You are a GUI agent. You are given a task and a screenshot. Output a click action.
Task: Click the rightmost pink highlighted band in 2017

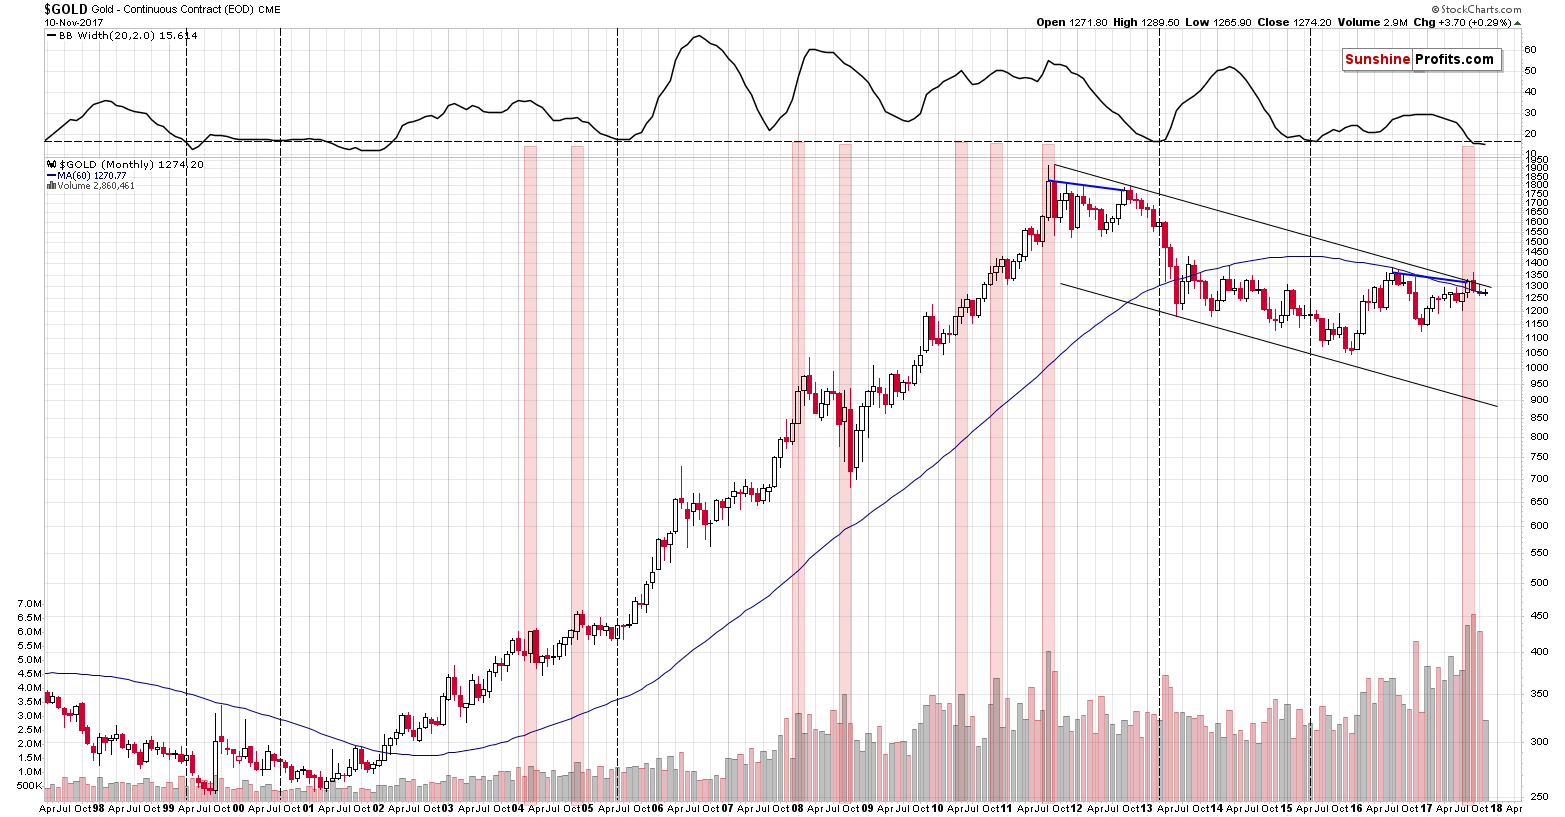(x=1468, y=400)
